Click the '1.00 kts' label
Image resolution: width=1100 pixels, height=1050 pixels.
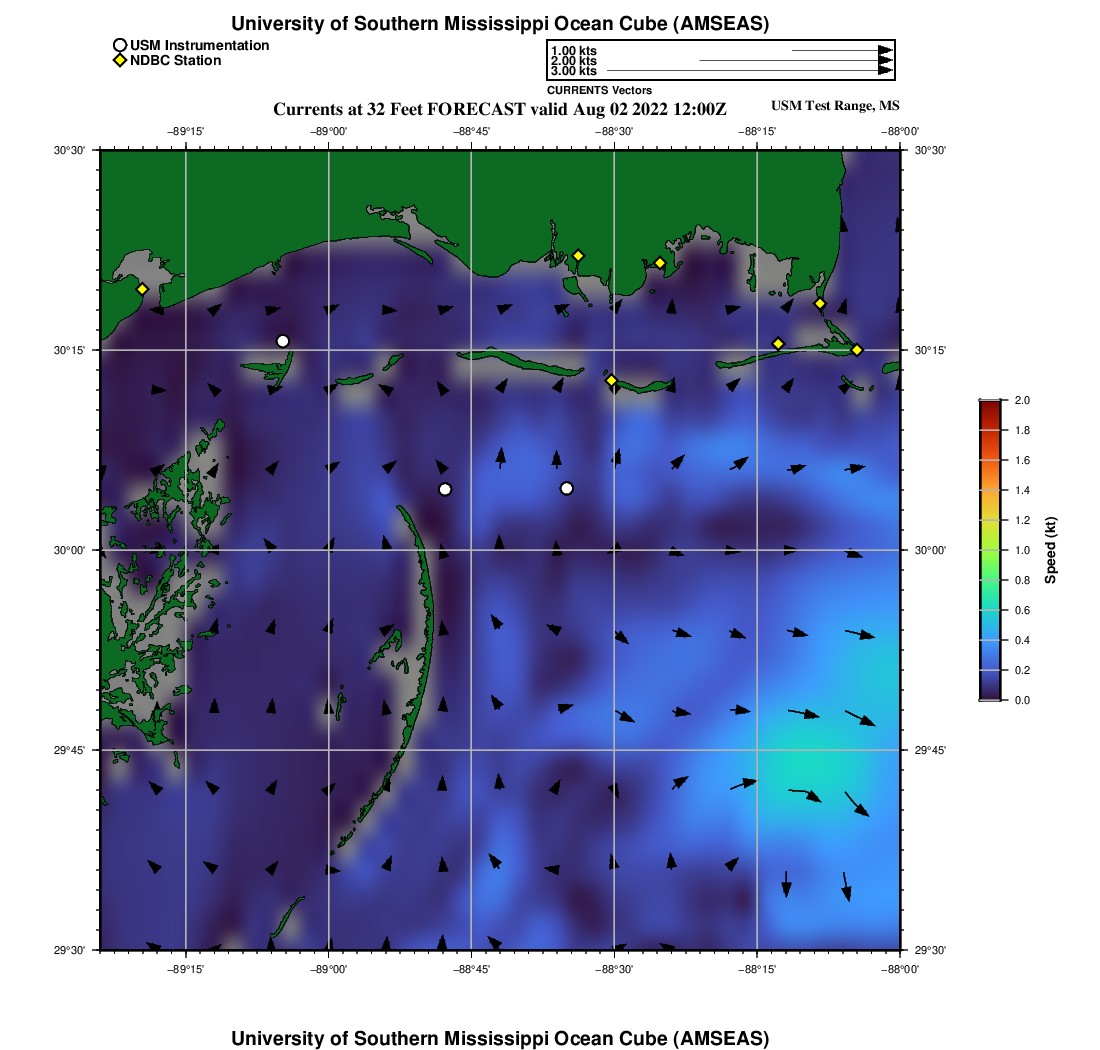(574, 51)
